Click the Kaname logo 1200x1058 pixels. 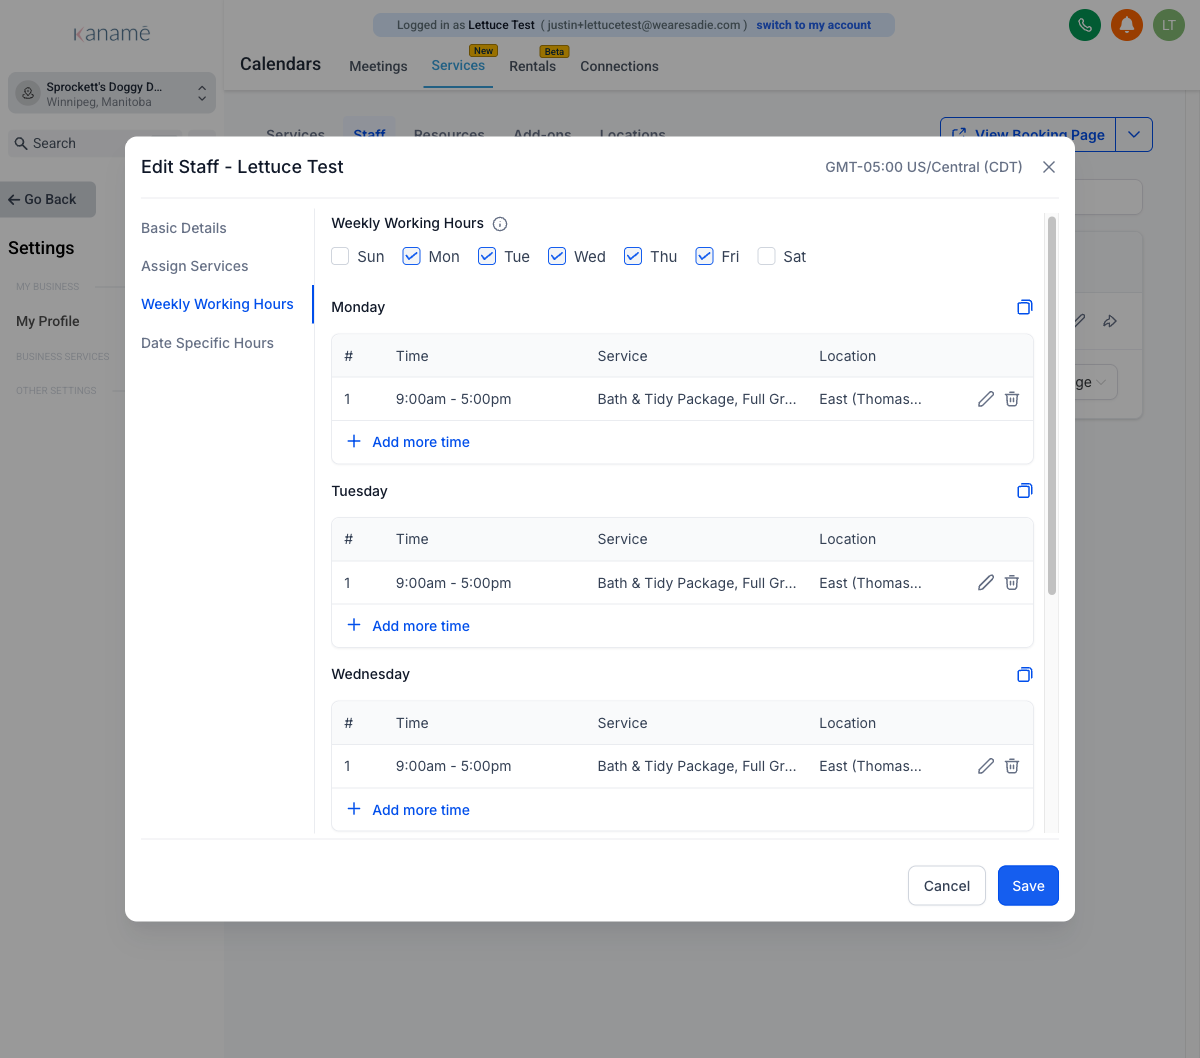point(112,34)
